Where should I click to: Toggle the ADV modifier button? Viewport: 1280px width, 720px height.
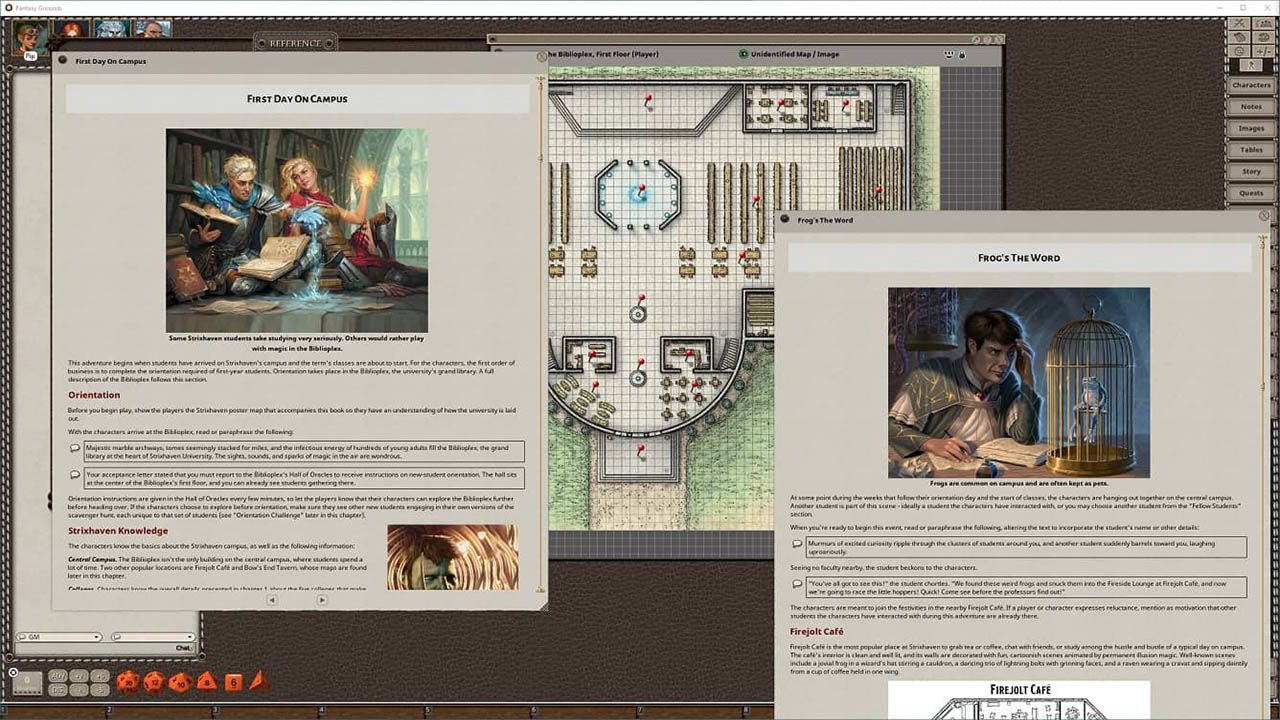[x=57, y=675]
